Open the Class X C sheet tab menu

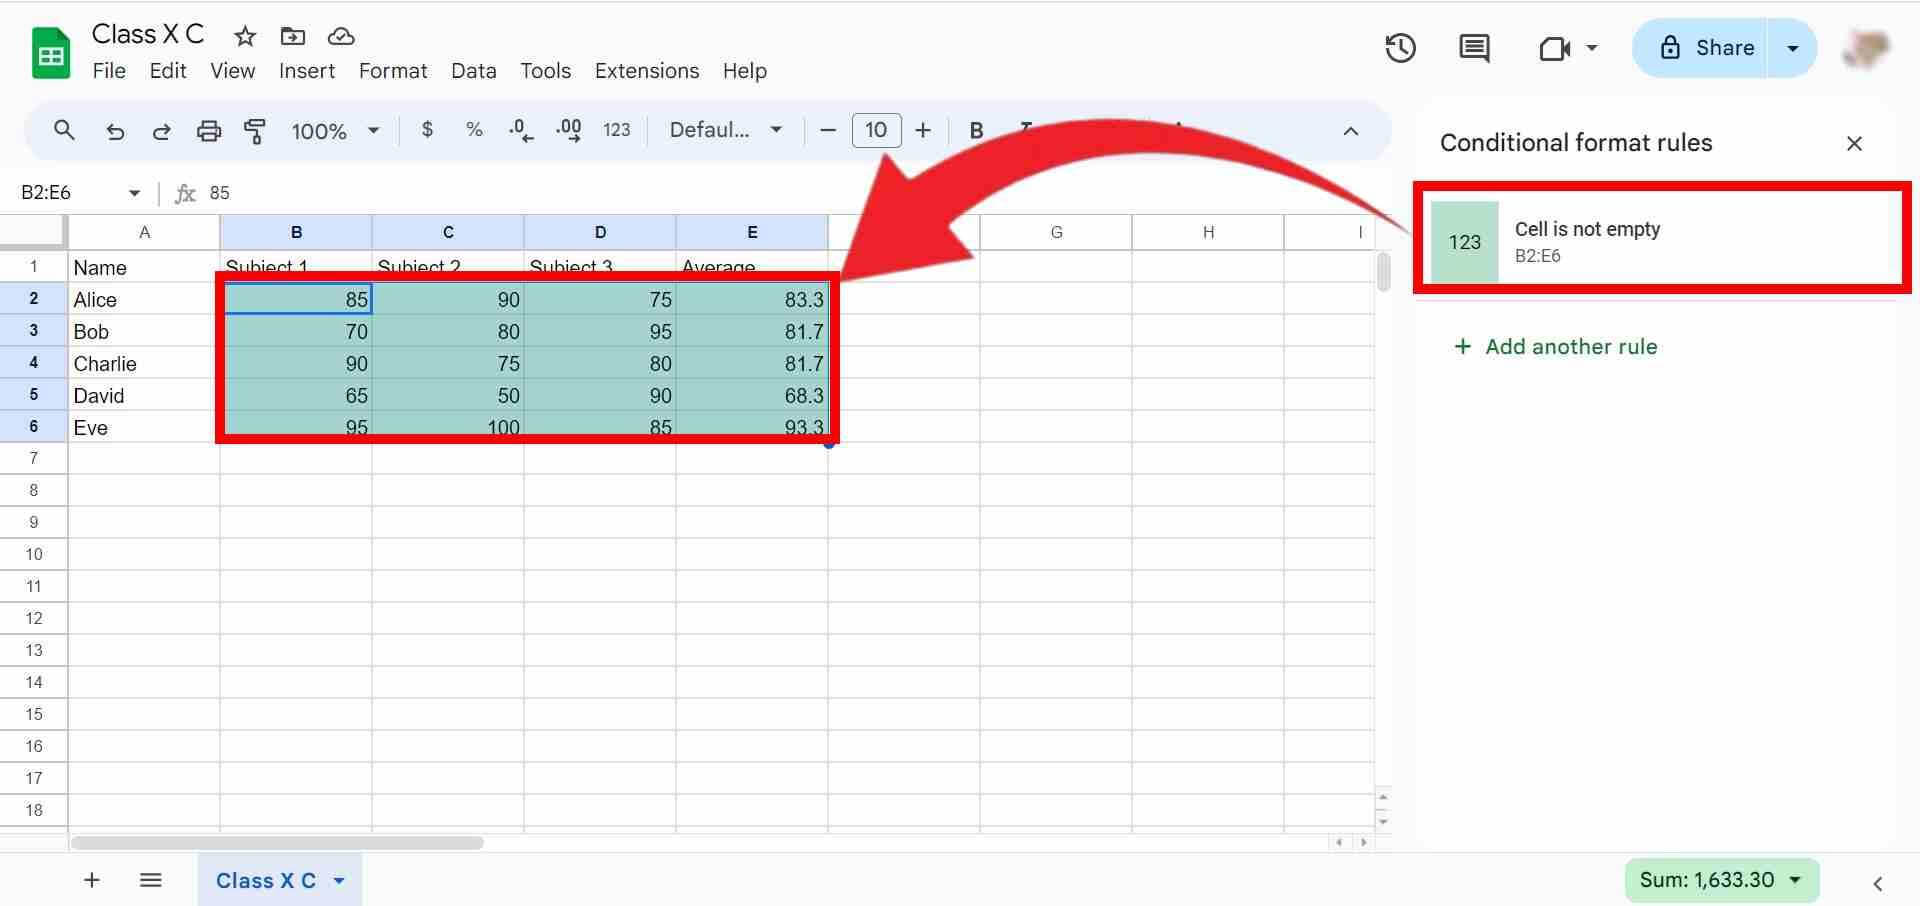point(339,880)
